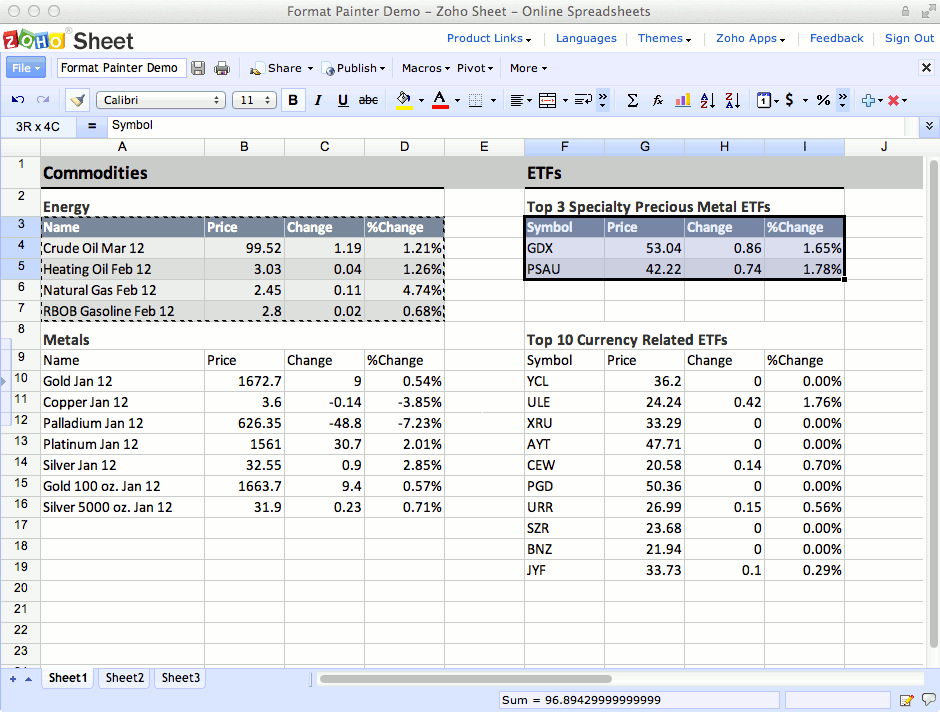Click the AutoSum sigma icon
The height and width of the screenshot is (712, 940).
pyautogui.click(x=632, y=100)
